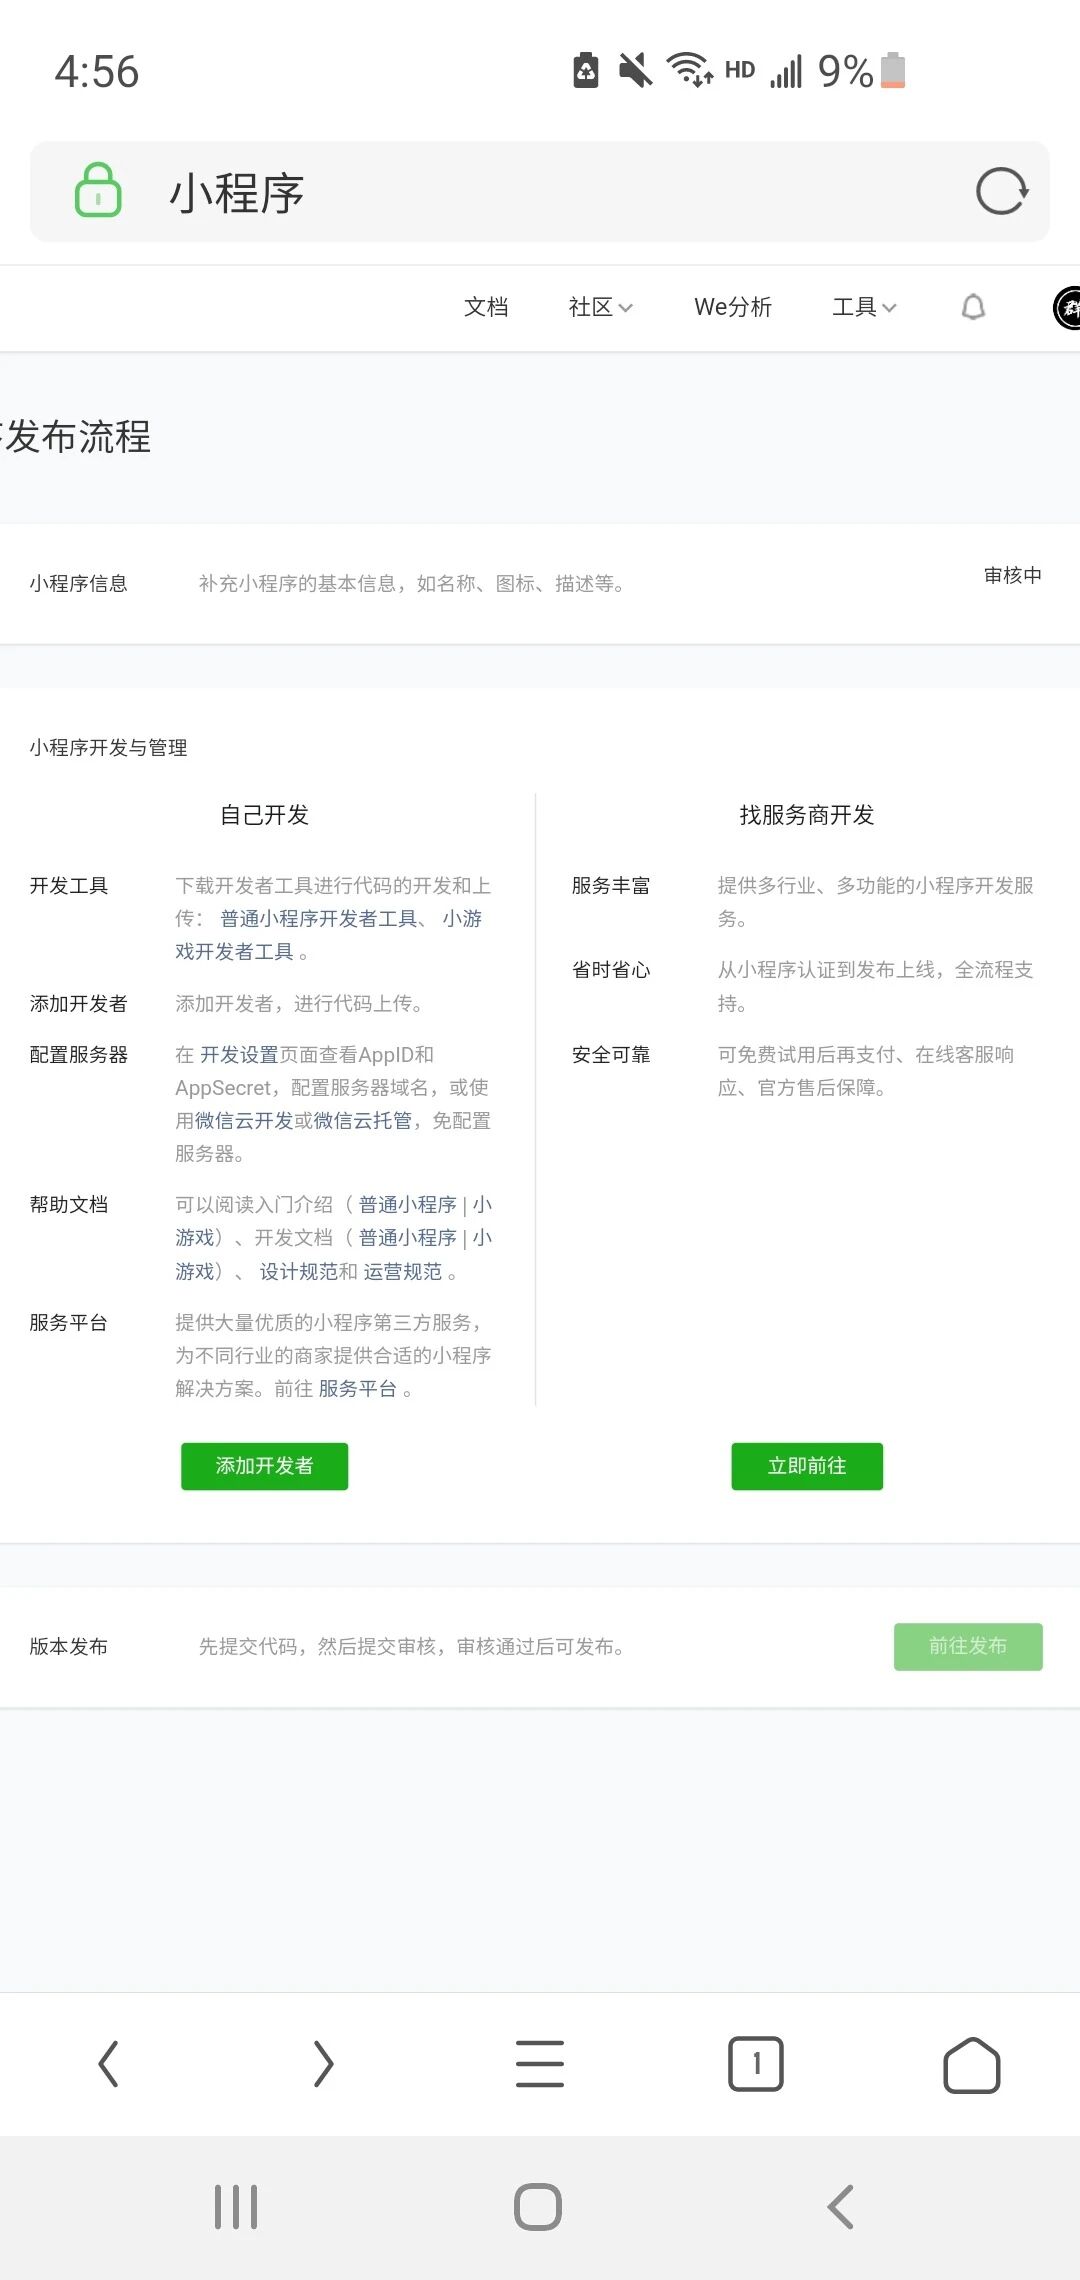Open the account avatar at top right
The height and width of the screenshot is (2280, 1080).
pos(1067,307)
